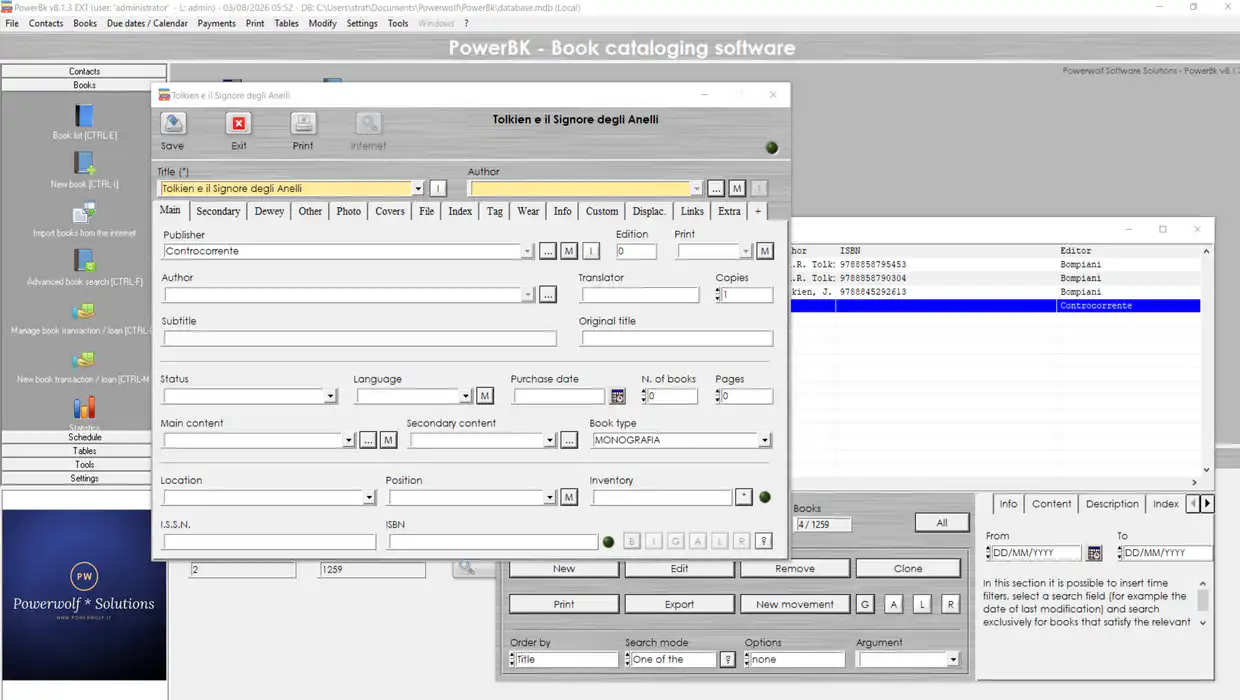
Task: Click the right arrow to show more filter tabs
Action: coord(1207,504)
